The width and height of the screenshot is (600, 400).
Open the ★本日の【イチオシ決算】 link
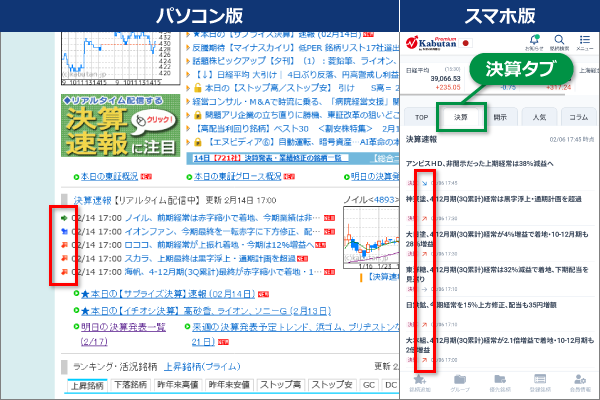tap(206, 311)
